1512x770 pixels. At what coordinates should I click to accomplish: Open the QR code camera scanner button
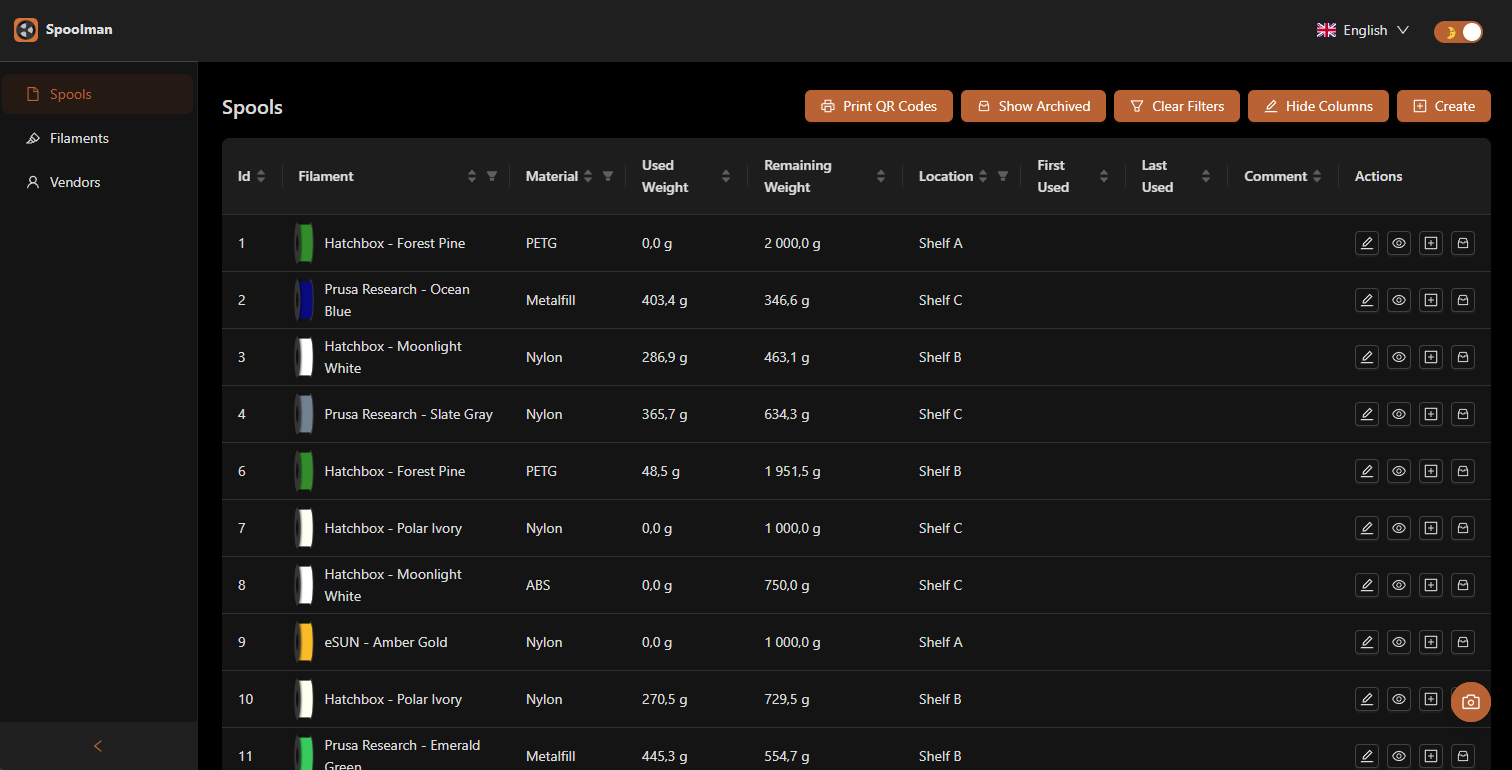coord(1471,701)
